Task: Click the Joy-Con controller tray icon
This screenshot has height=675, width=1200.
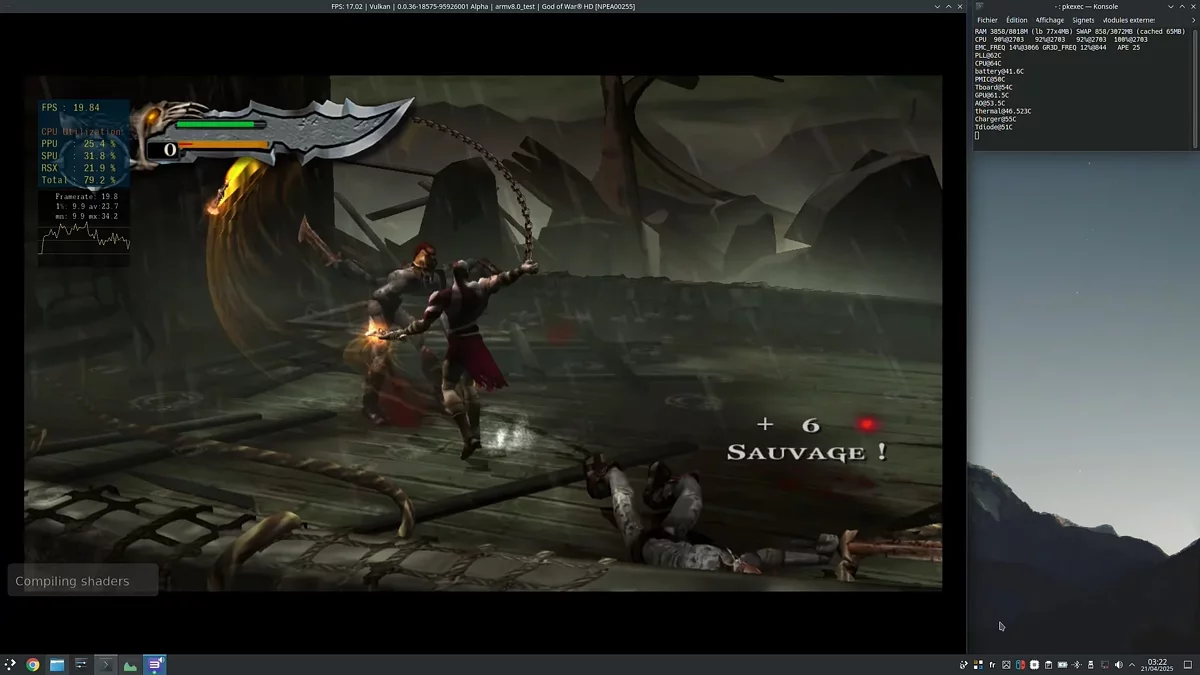Action: pos(1020,665)
